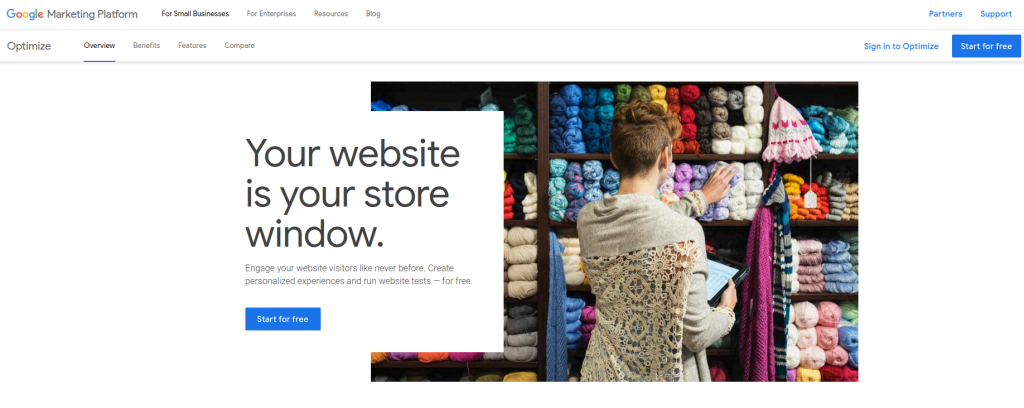Click the hero Start for free button

click(283, 319)
